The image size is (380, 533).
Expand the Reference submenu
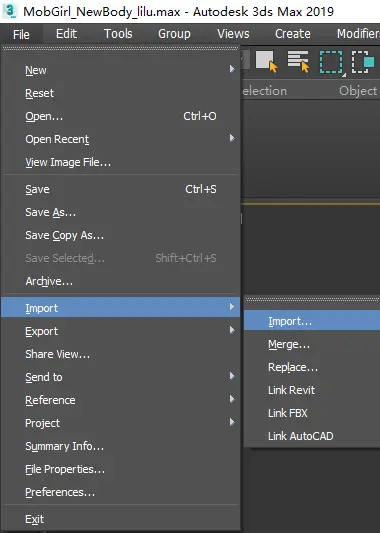point(121,400)
